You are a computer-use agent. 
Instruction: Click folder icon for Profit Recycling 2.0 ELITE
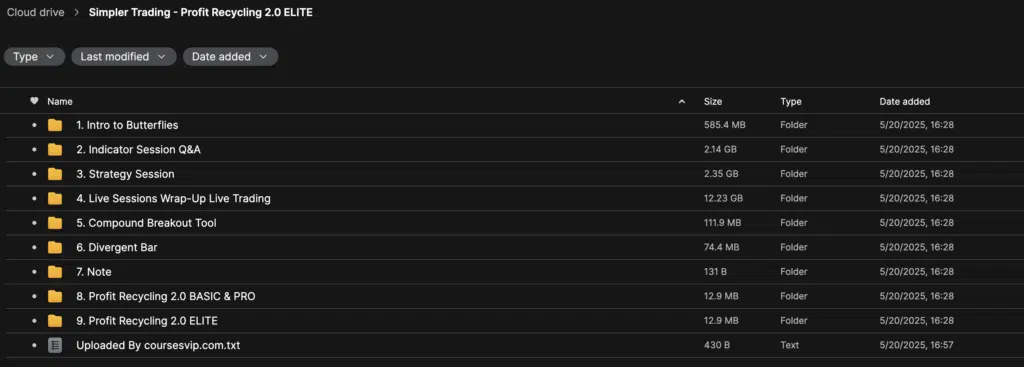(55, 321)
